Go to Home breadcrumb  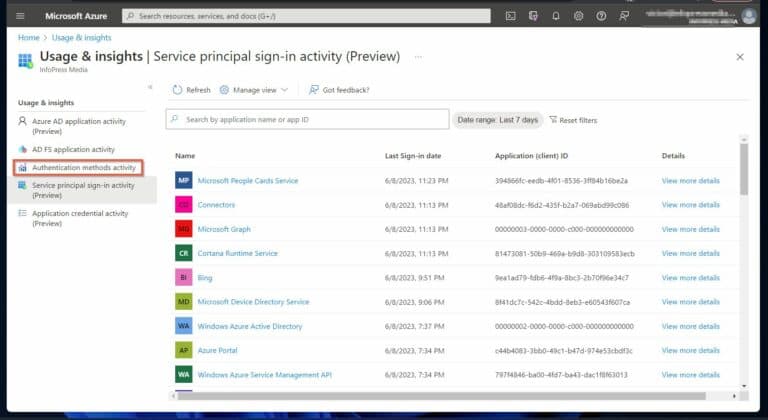[x=28, y=38]
